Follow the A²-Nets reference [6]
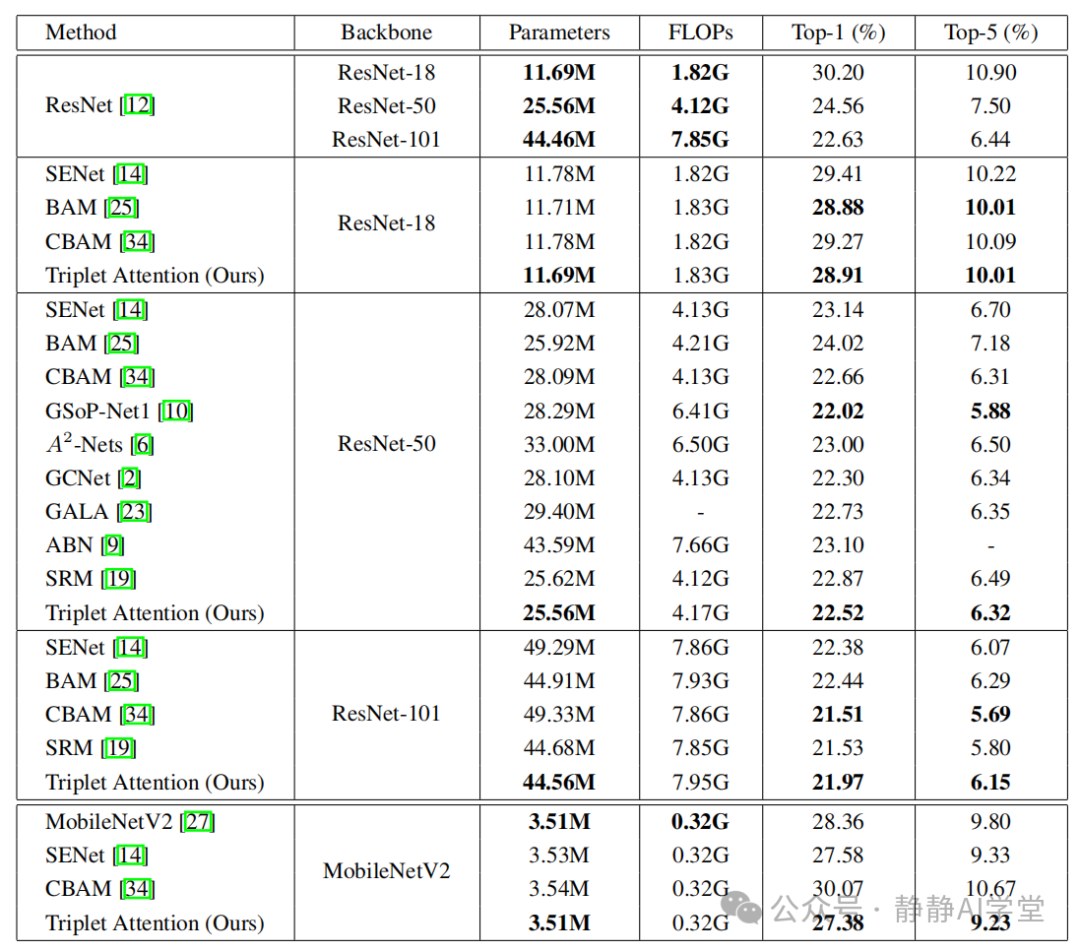 click(142, 445)
